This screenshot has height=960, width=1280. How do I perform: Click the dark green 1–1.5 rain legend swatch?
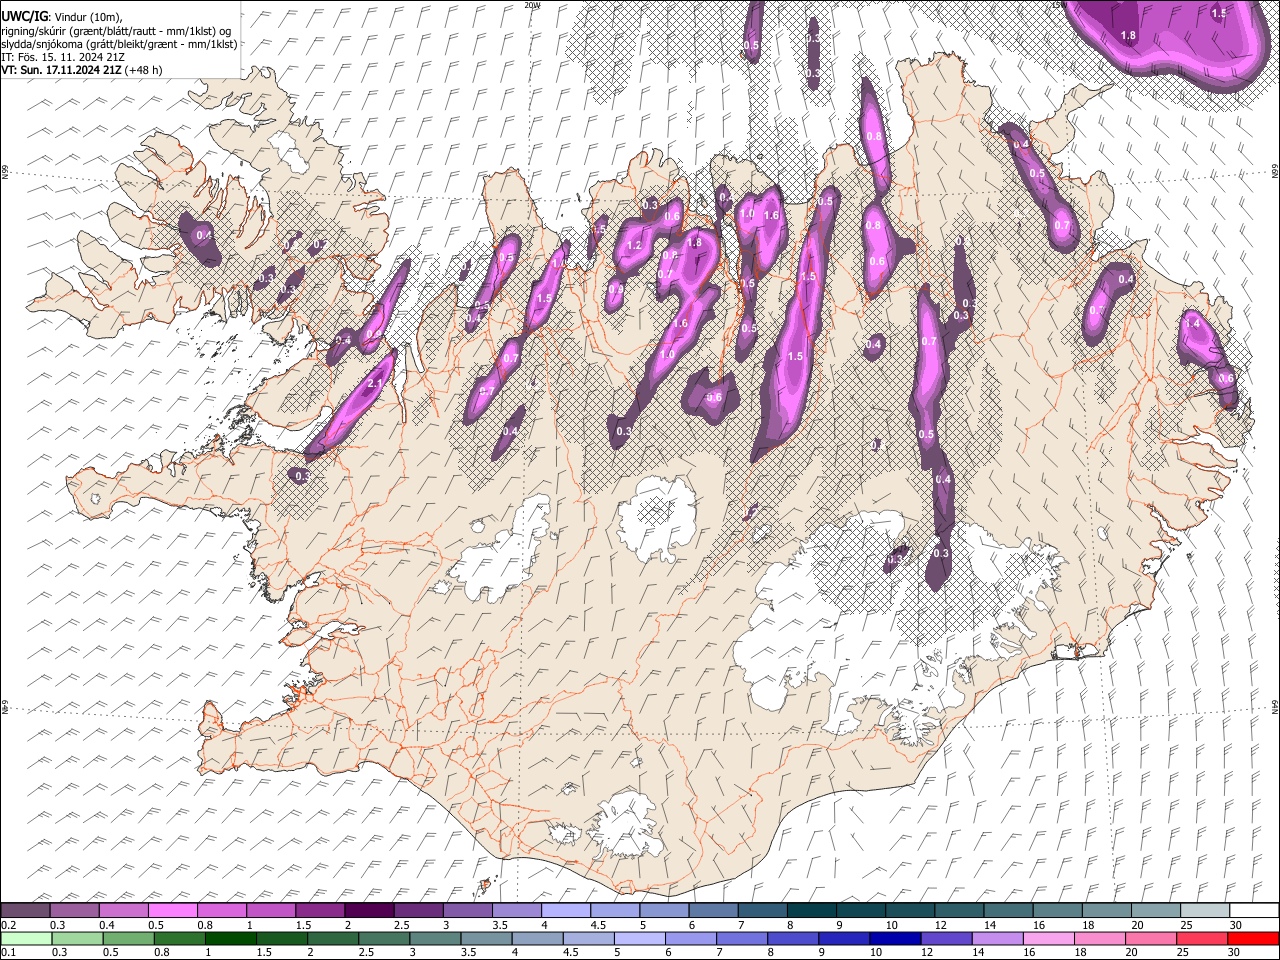[x=230, y=939]
